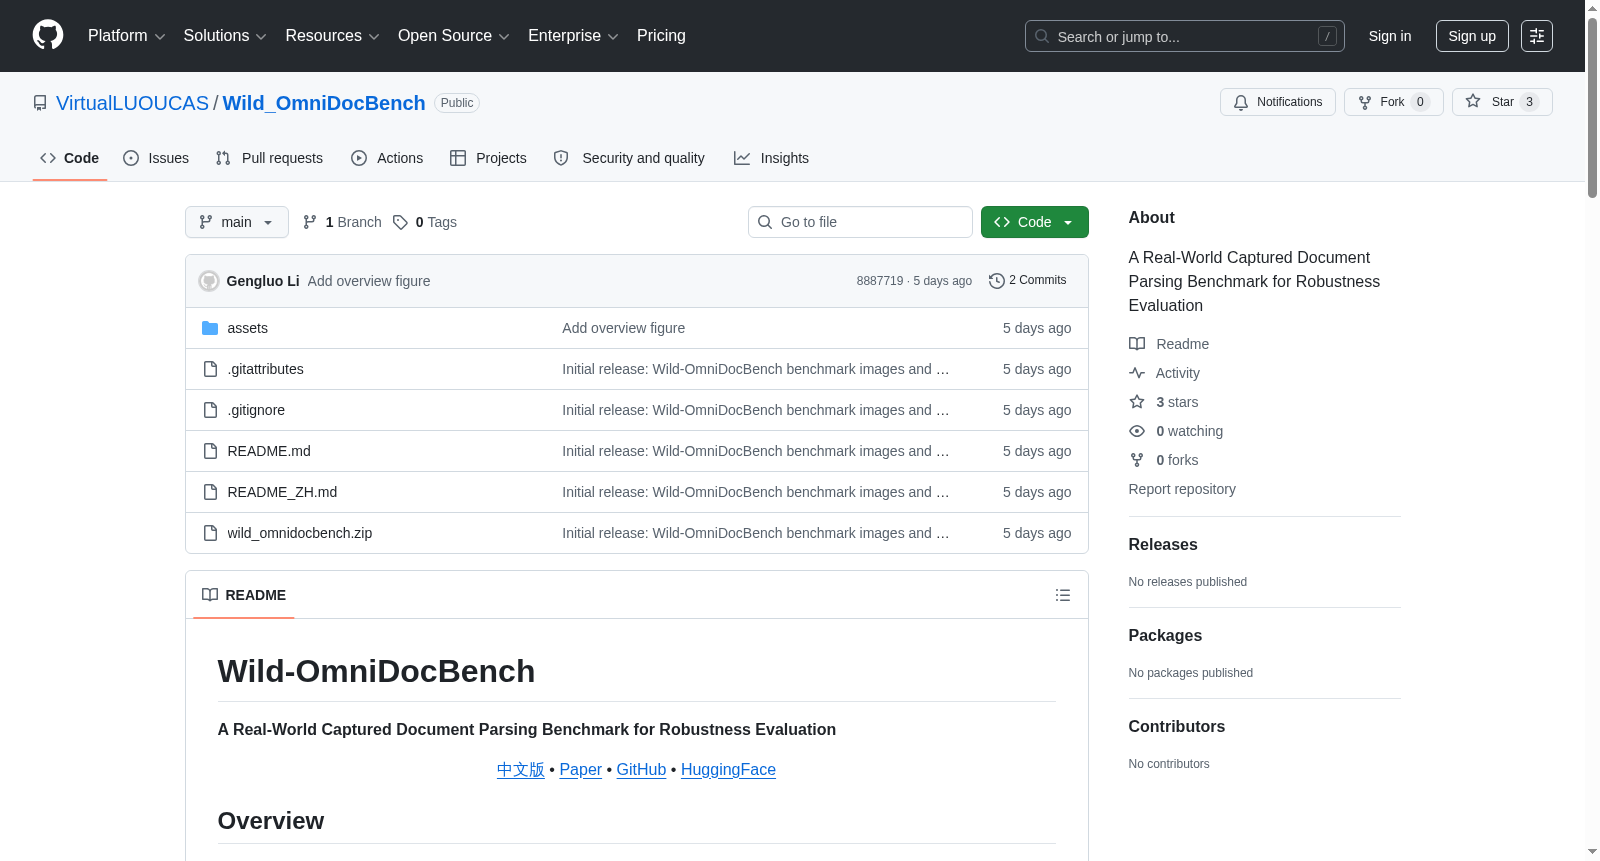The height and width of the screenshot is (861, 1600).
Task: Open the VirtualLUOUCAS owner profile
Action: pyautogui.click(x=132, y=103)
